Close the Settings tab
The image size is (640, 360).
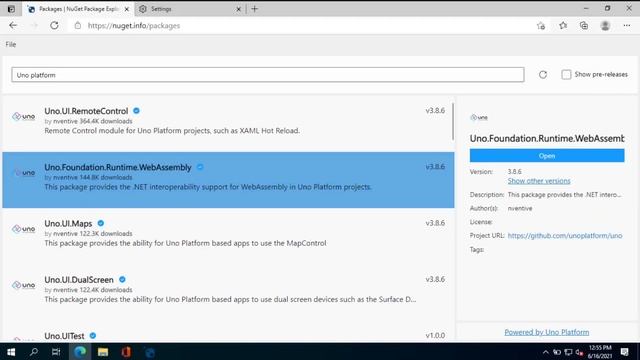(x=238, y=9)
